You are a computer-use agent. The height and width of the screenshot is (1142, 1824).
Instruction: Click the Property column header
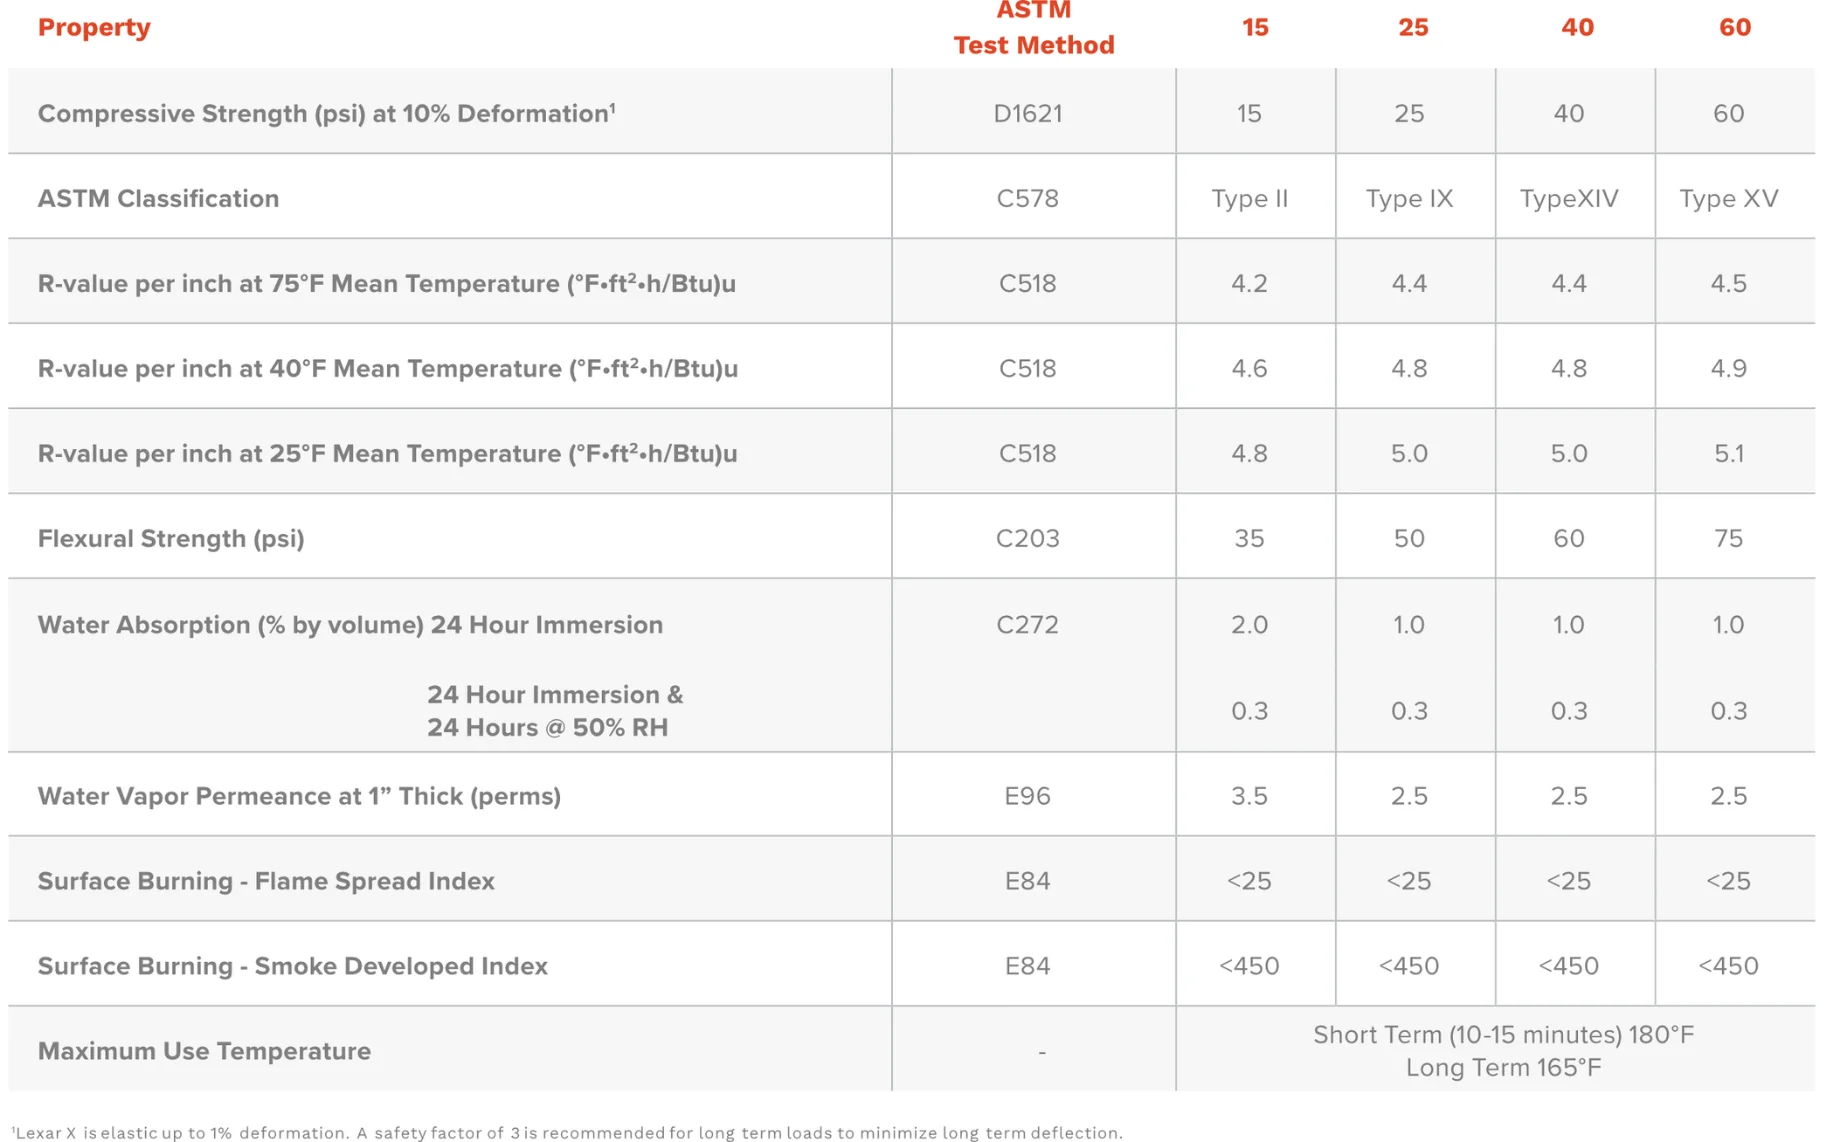(x=94, y=27)
